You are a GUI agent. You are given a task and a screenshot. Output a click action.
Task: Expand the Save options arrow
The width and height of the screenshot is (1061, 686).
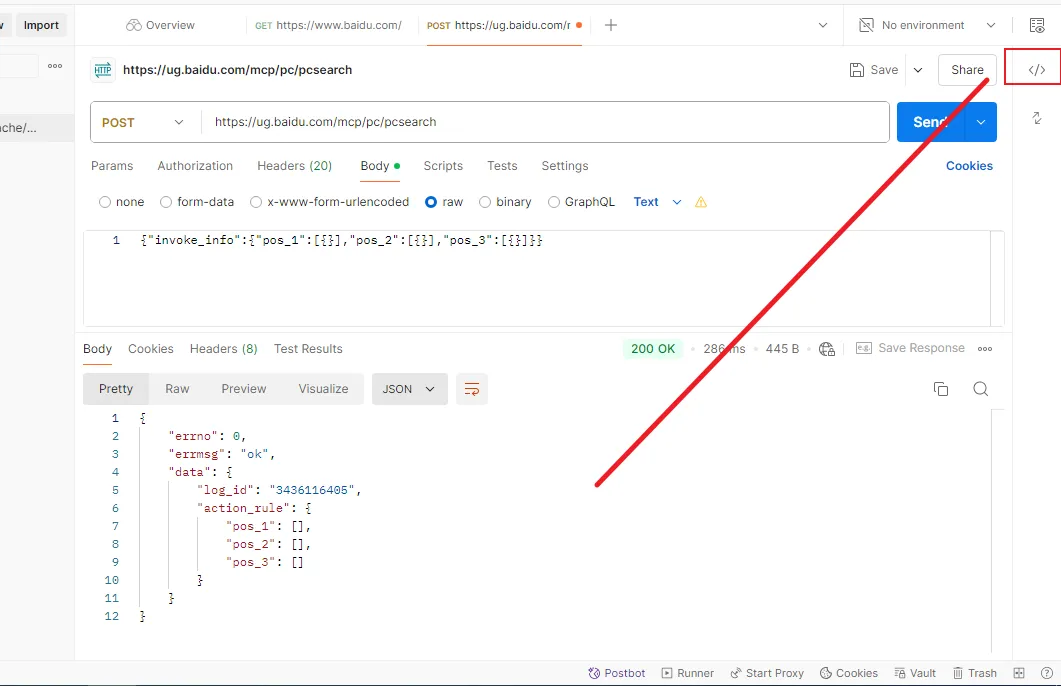tap(918, 70)
